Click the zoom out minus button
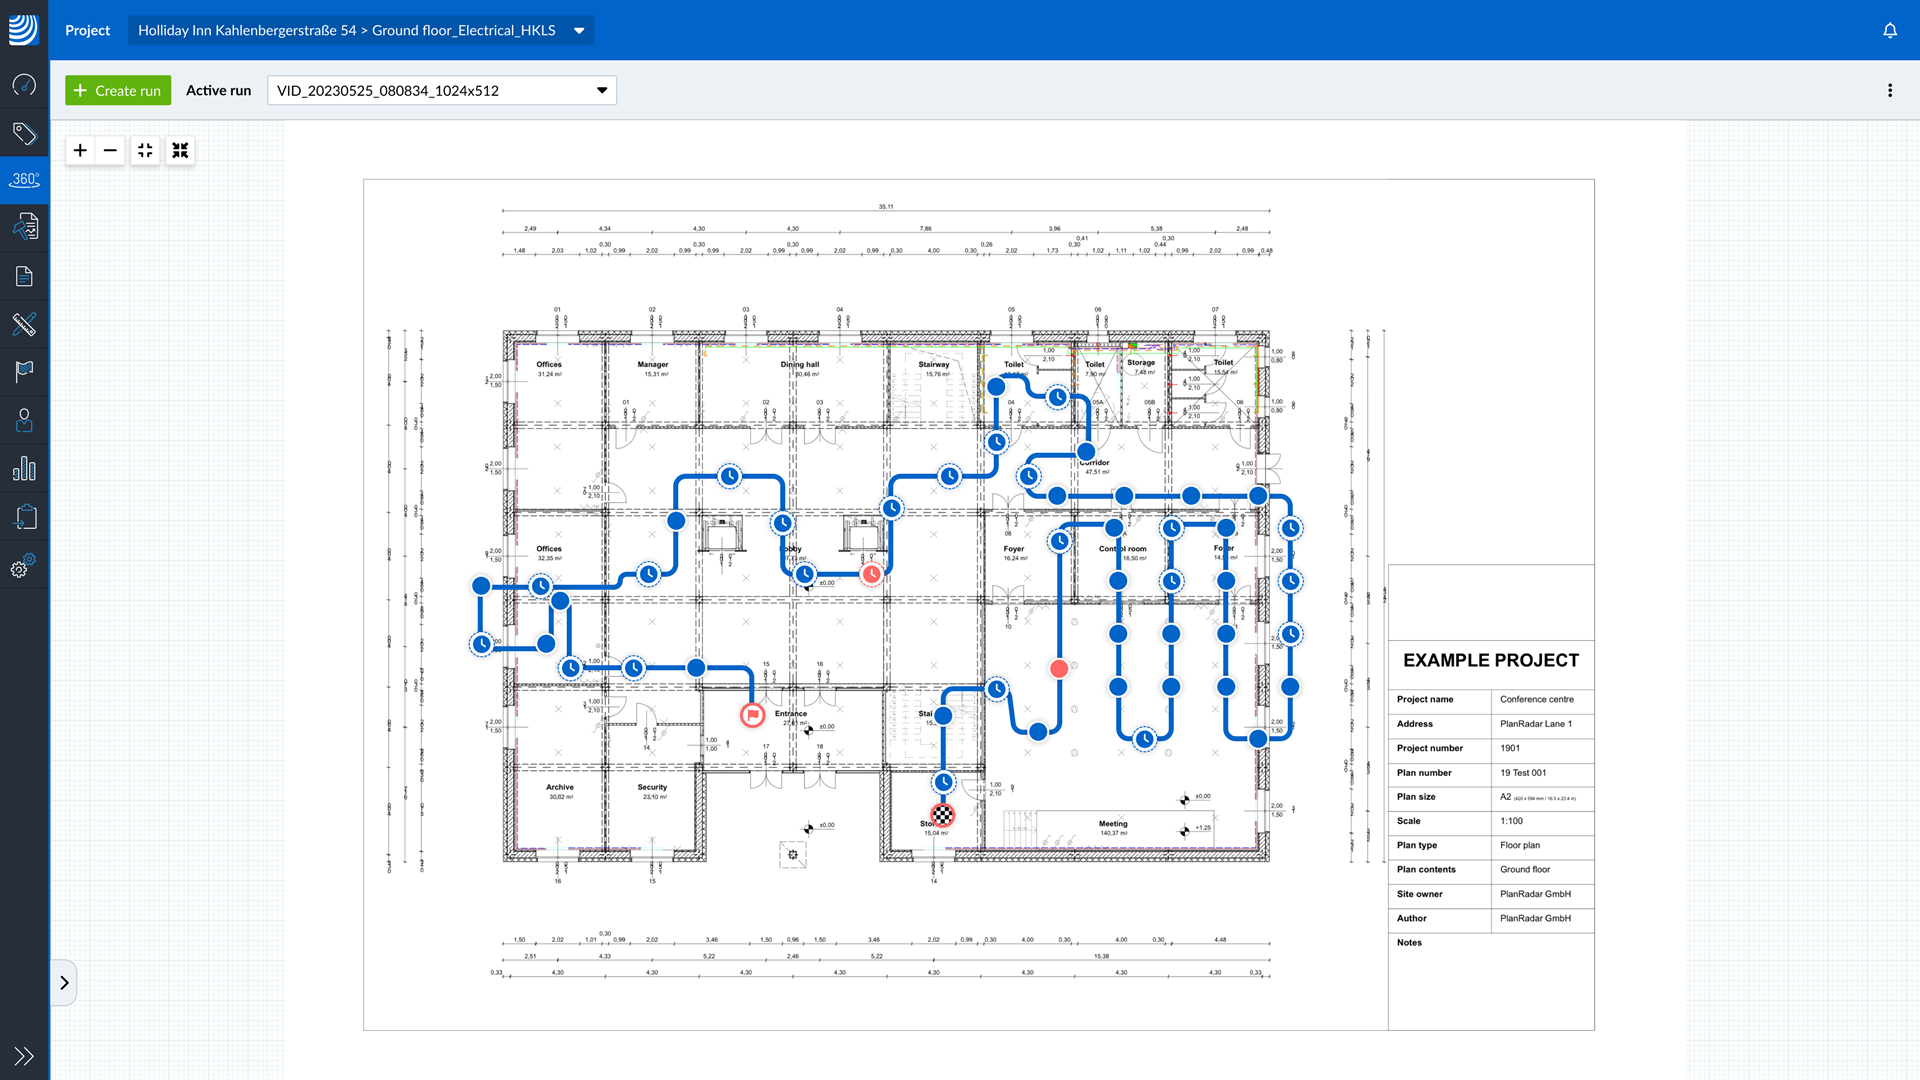The width and height of the screenshot is (1920, 1080). coord(110,150)
